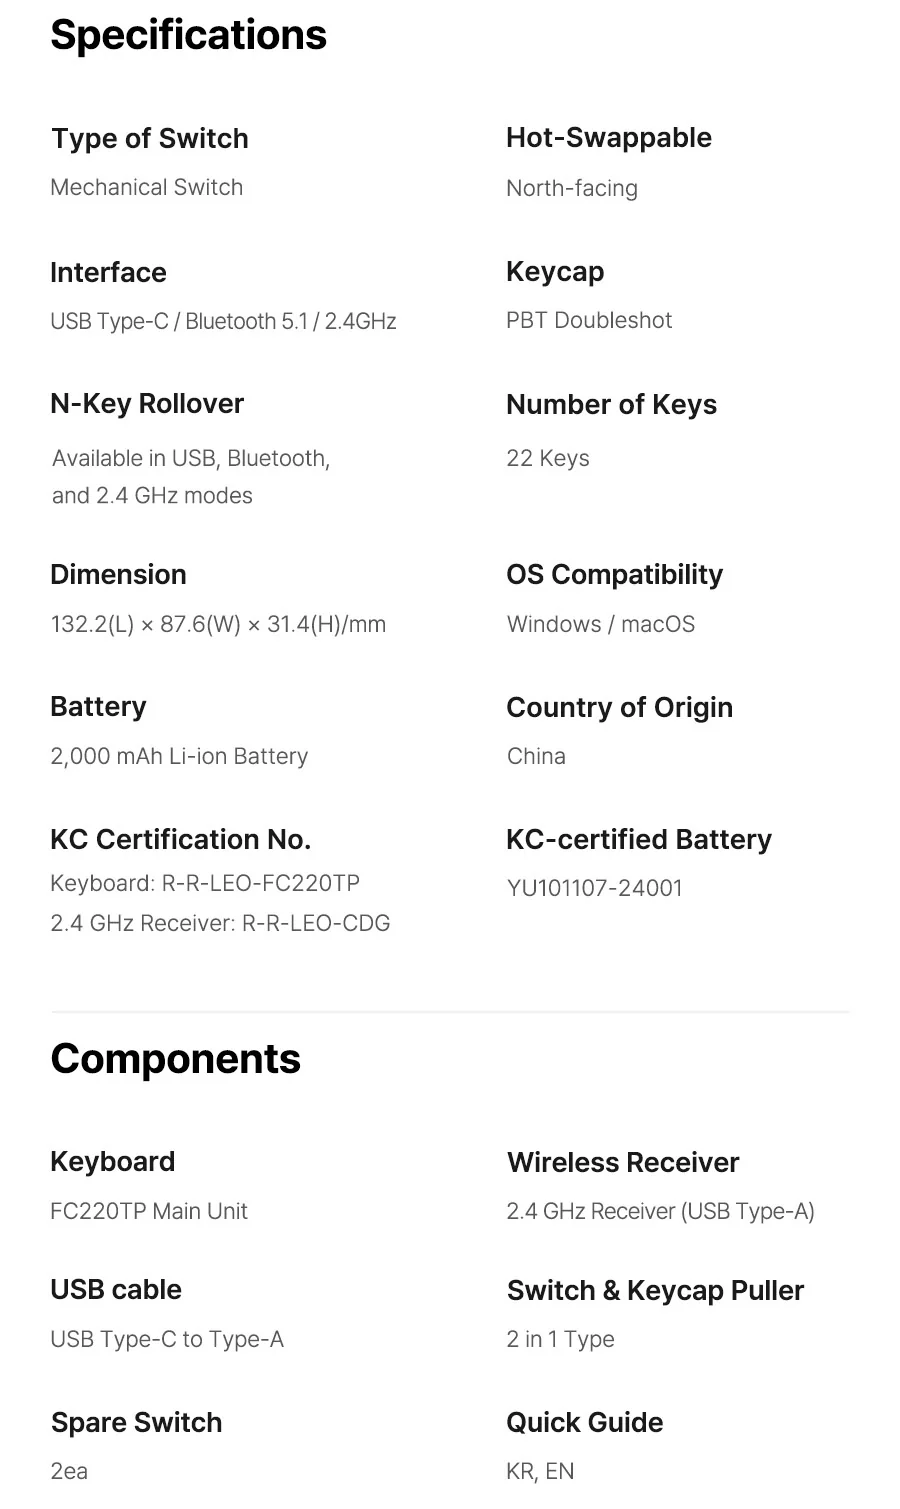
Task: Select the 22 Keys value
Action: (x=548, y=458)
